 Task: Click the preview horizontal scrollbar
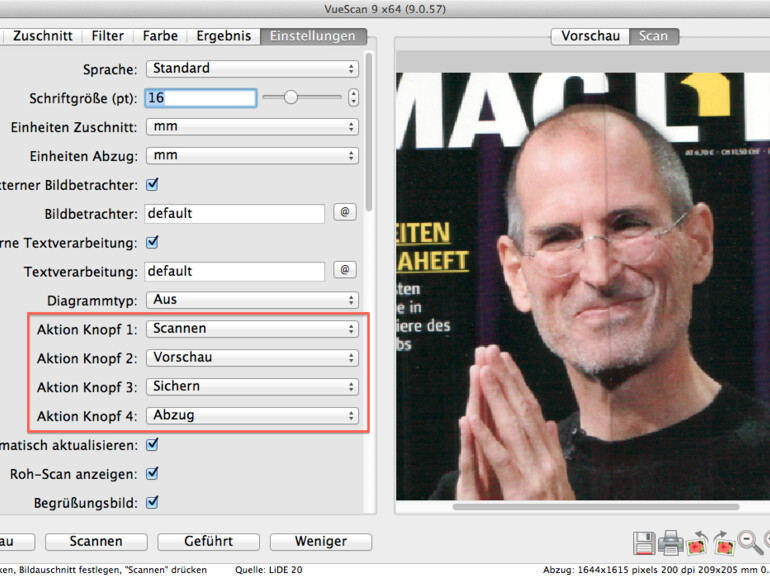[596, 506]
